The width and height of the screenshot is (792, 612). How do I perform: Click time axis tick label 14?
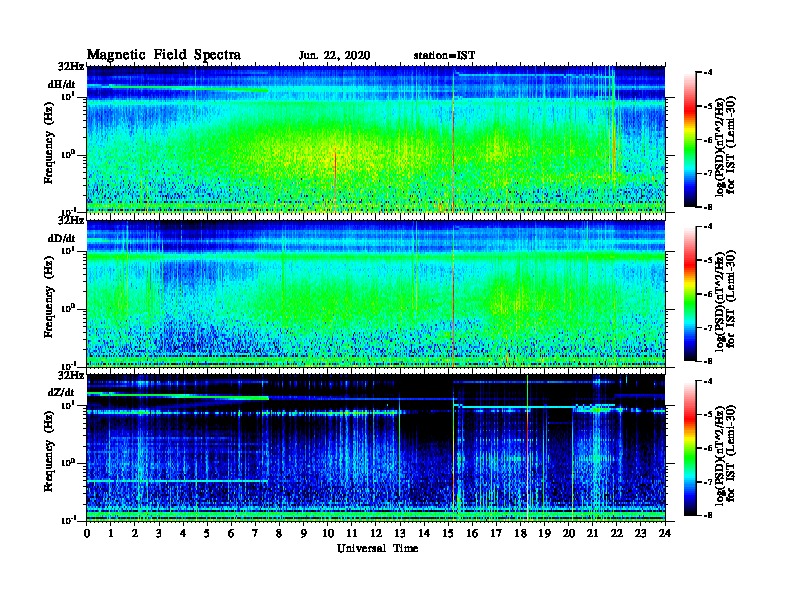[424, 533]
